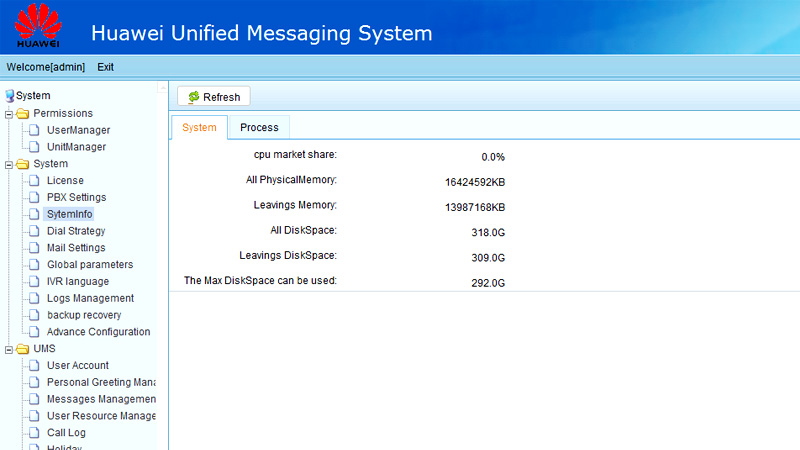The width and height of the screenshot is (800, 450).
Task: Click the Advance Configuration page icon
Action: point(34,332)
